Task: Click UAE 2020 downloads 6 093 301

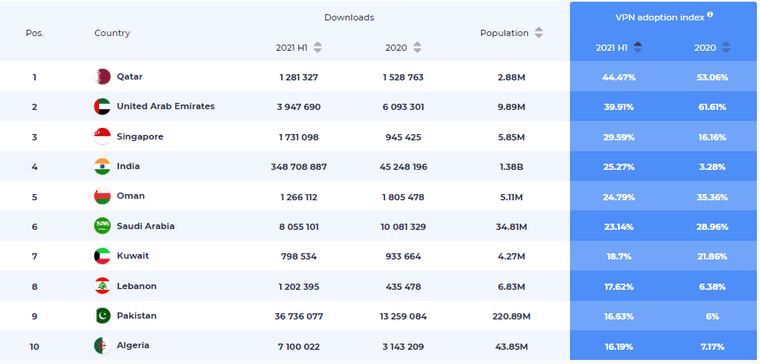Action: 403,107
